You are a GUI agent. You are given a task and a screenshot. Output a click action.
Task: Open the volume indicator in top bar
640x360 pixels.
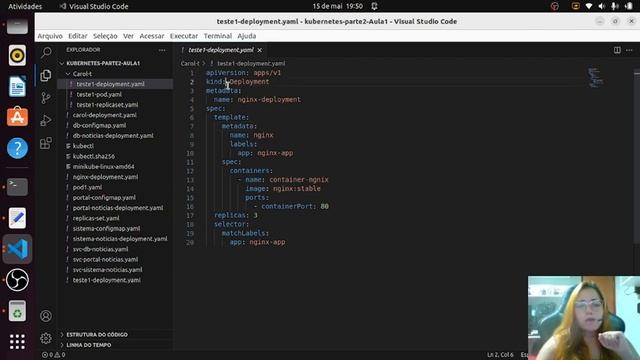(601, 6)
